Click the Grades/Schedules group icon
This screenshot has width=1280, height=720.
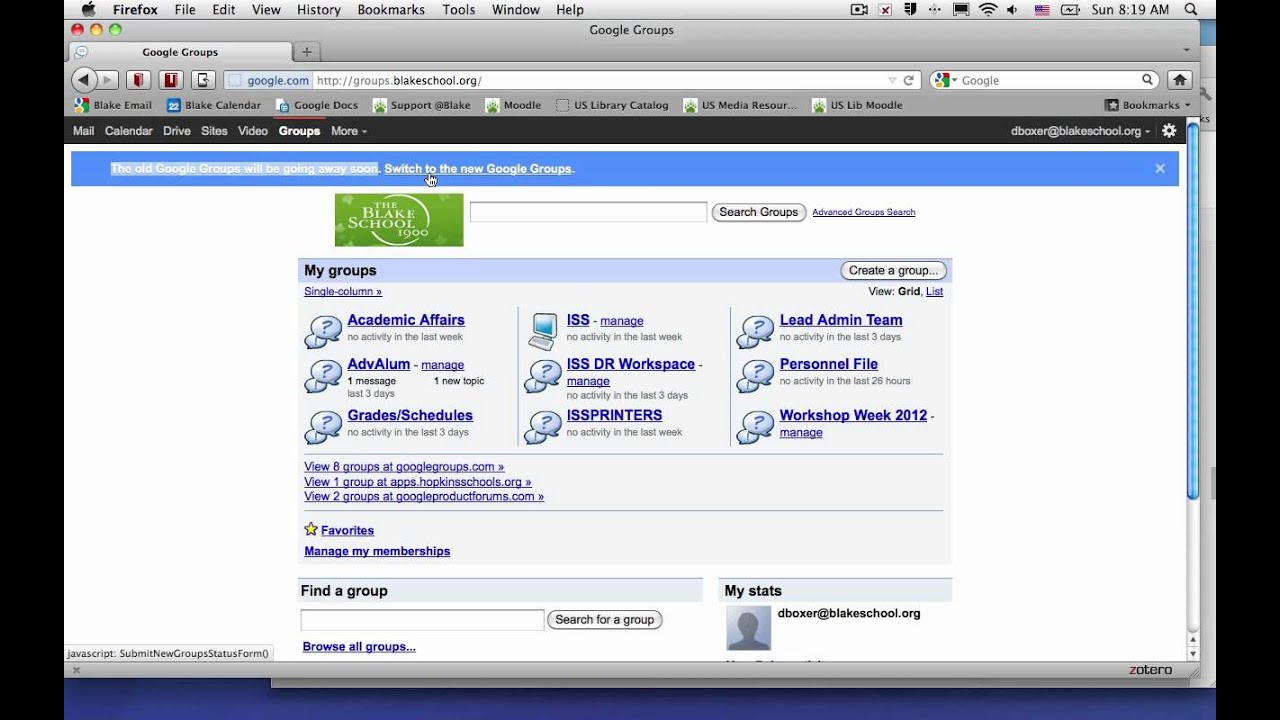323,426
